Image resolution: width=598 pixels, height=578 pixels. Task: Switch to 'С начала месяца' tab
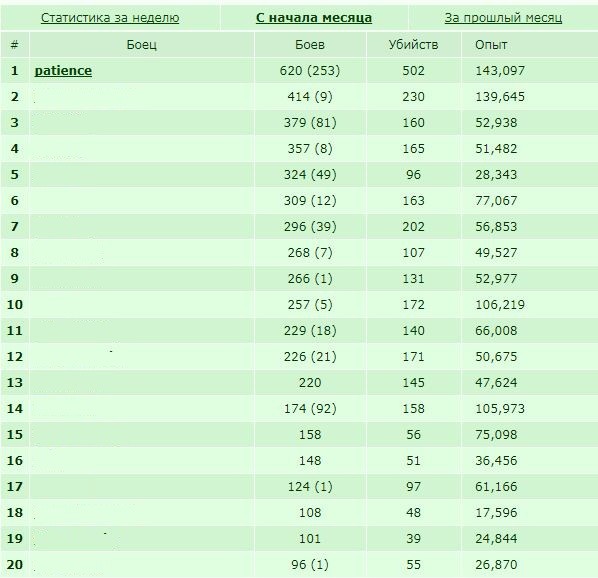(313, 18)
